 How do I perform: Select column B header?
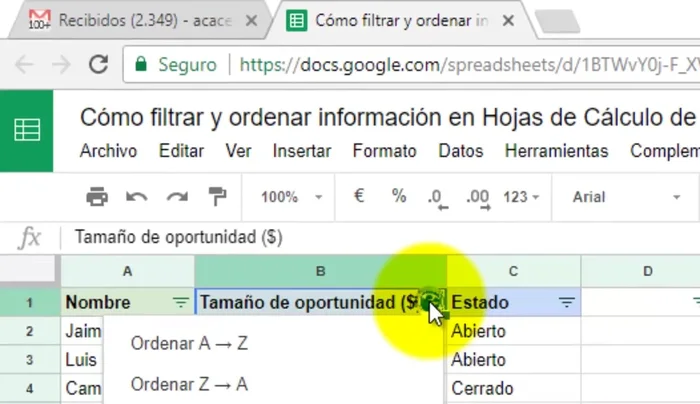pyautogui.click(x=321, y=271)
